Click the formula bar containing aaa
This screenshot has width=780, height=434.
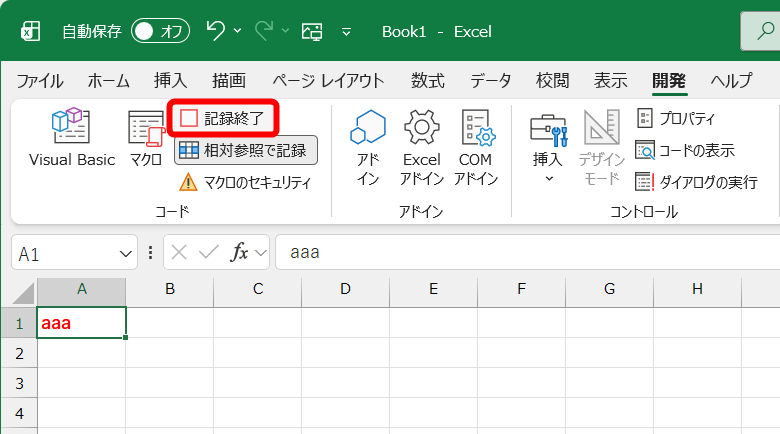click(x=528, y=252)
